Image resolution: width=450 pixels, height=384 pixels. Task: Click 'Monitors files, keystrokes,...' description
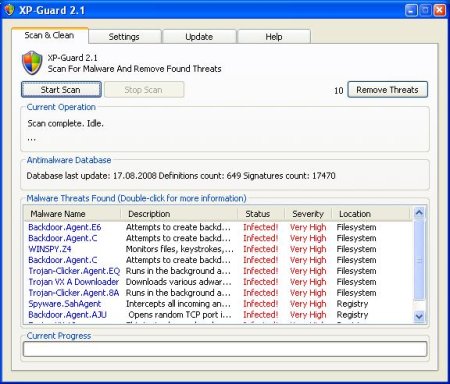pos(180,249)
